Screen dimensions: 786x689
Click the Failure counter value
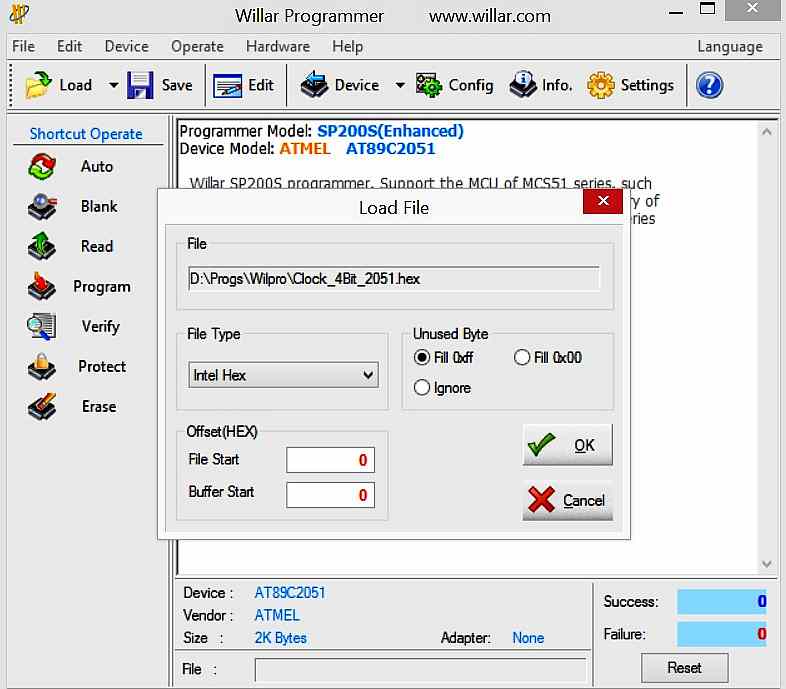pos(722,634)
